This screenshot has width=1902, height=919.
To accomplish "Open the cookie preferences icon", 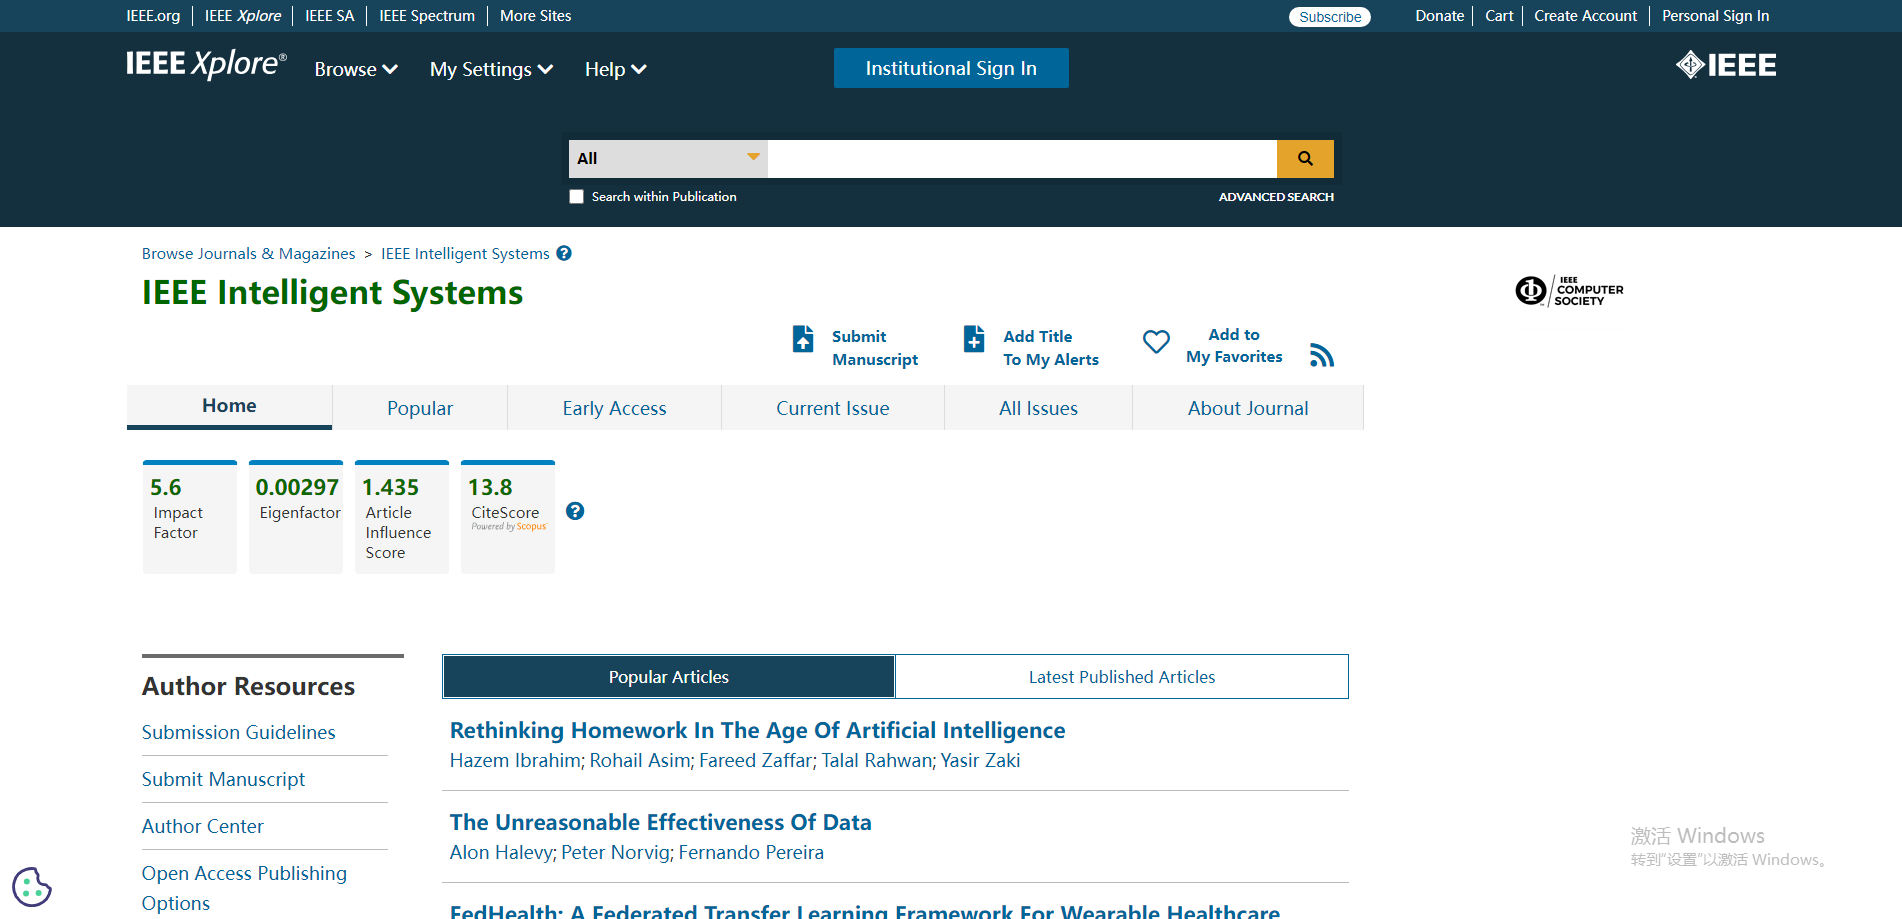I will 32,886.
